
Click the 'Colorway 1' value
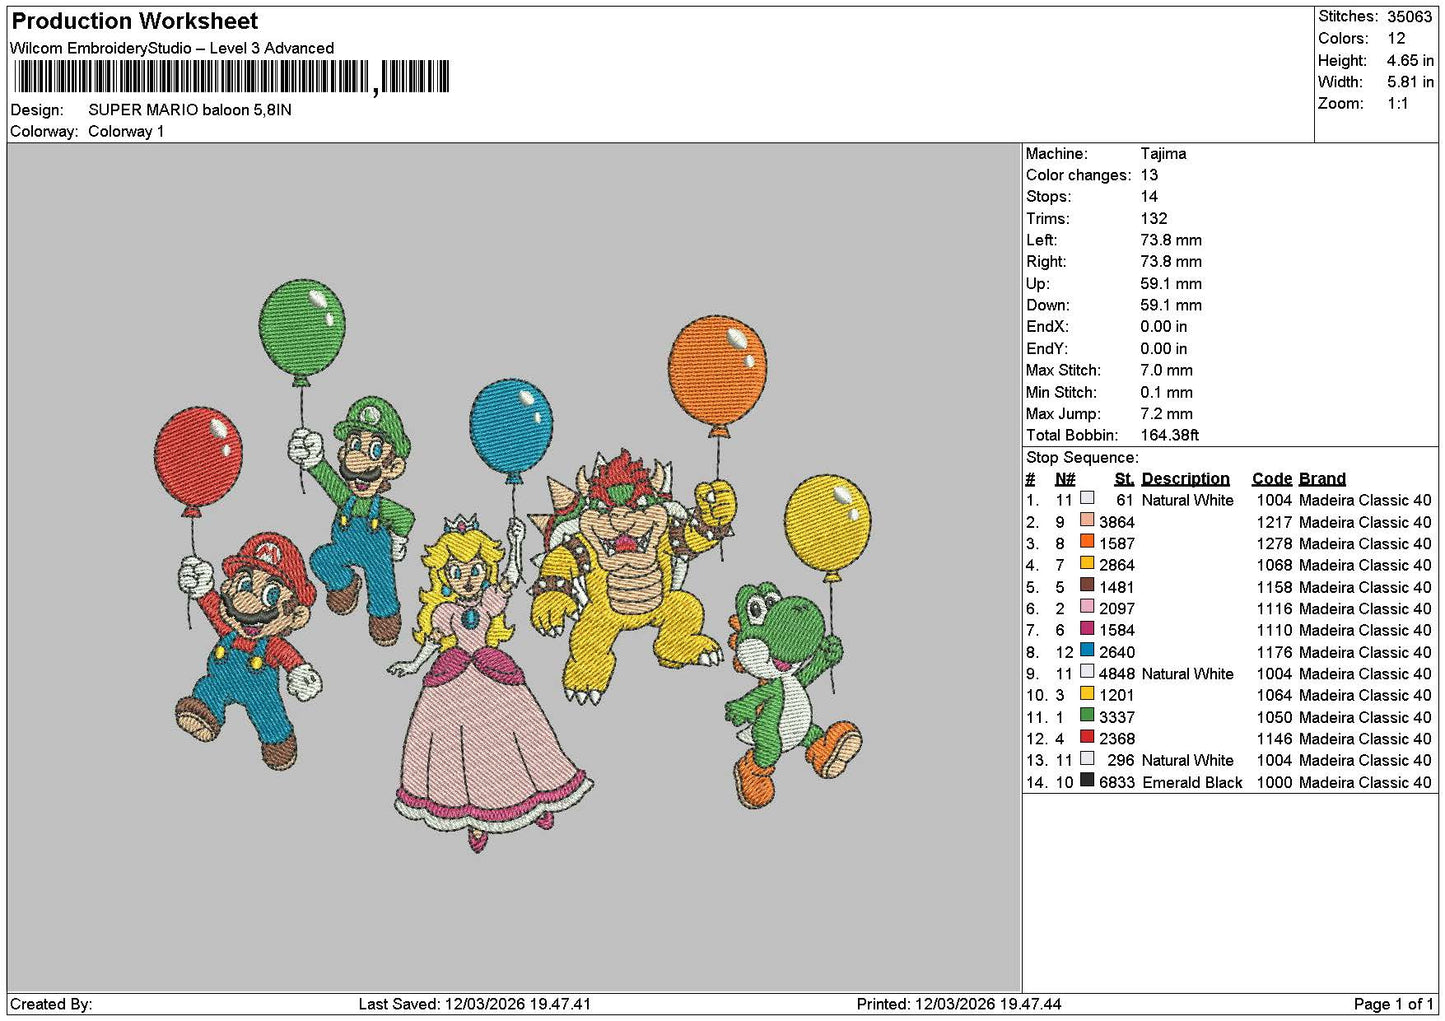(x=126, y=131)
